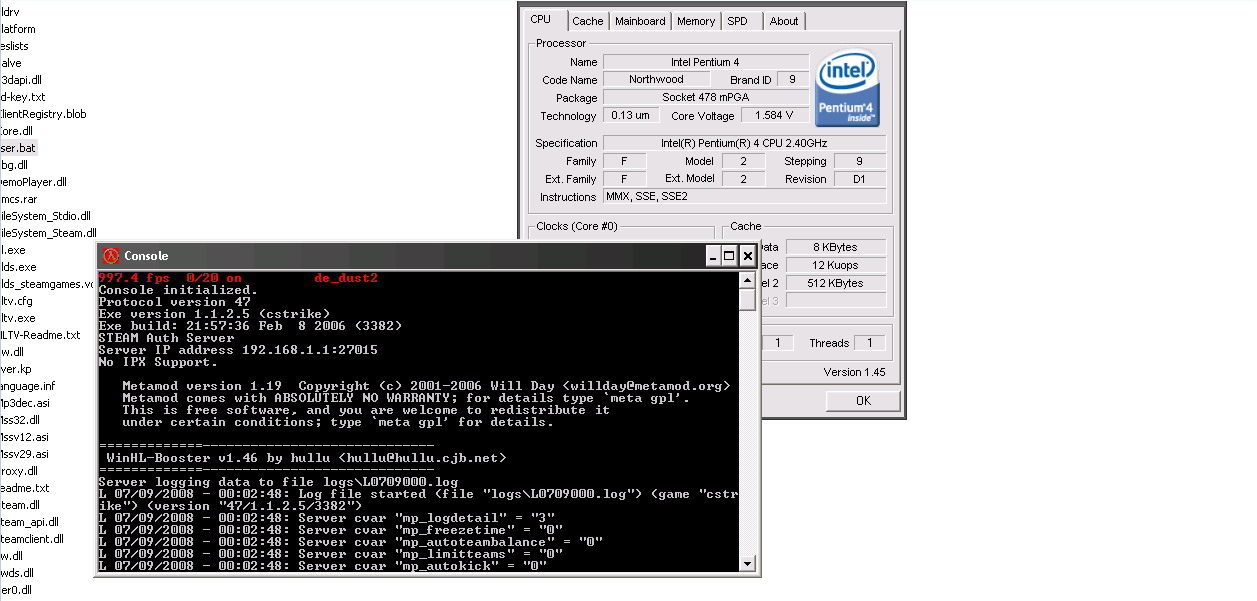This screenshot has height=601, width=1257.
Task: Click the Revision field D1
Action: 859,179
